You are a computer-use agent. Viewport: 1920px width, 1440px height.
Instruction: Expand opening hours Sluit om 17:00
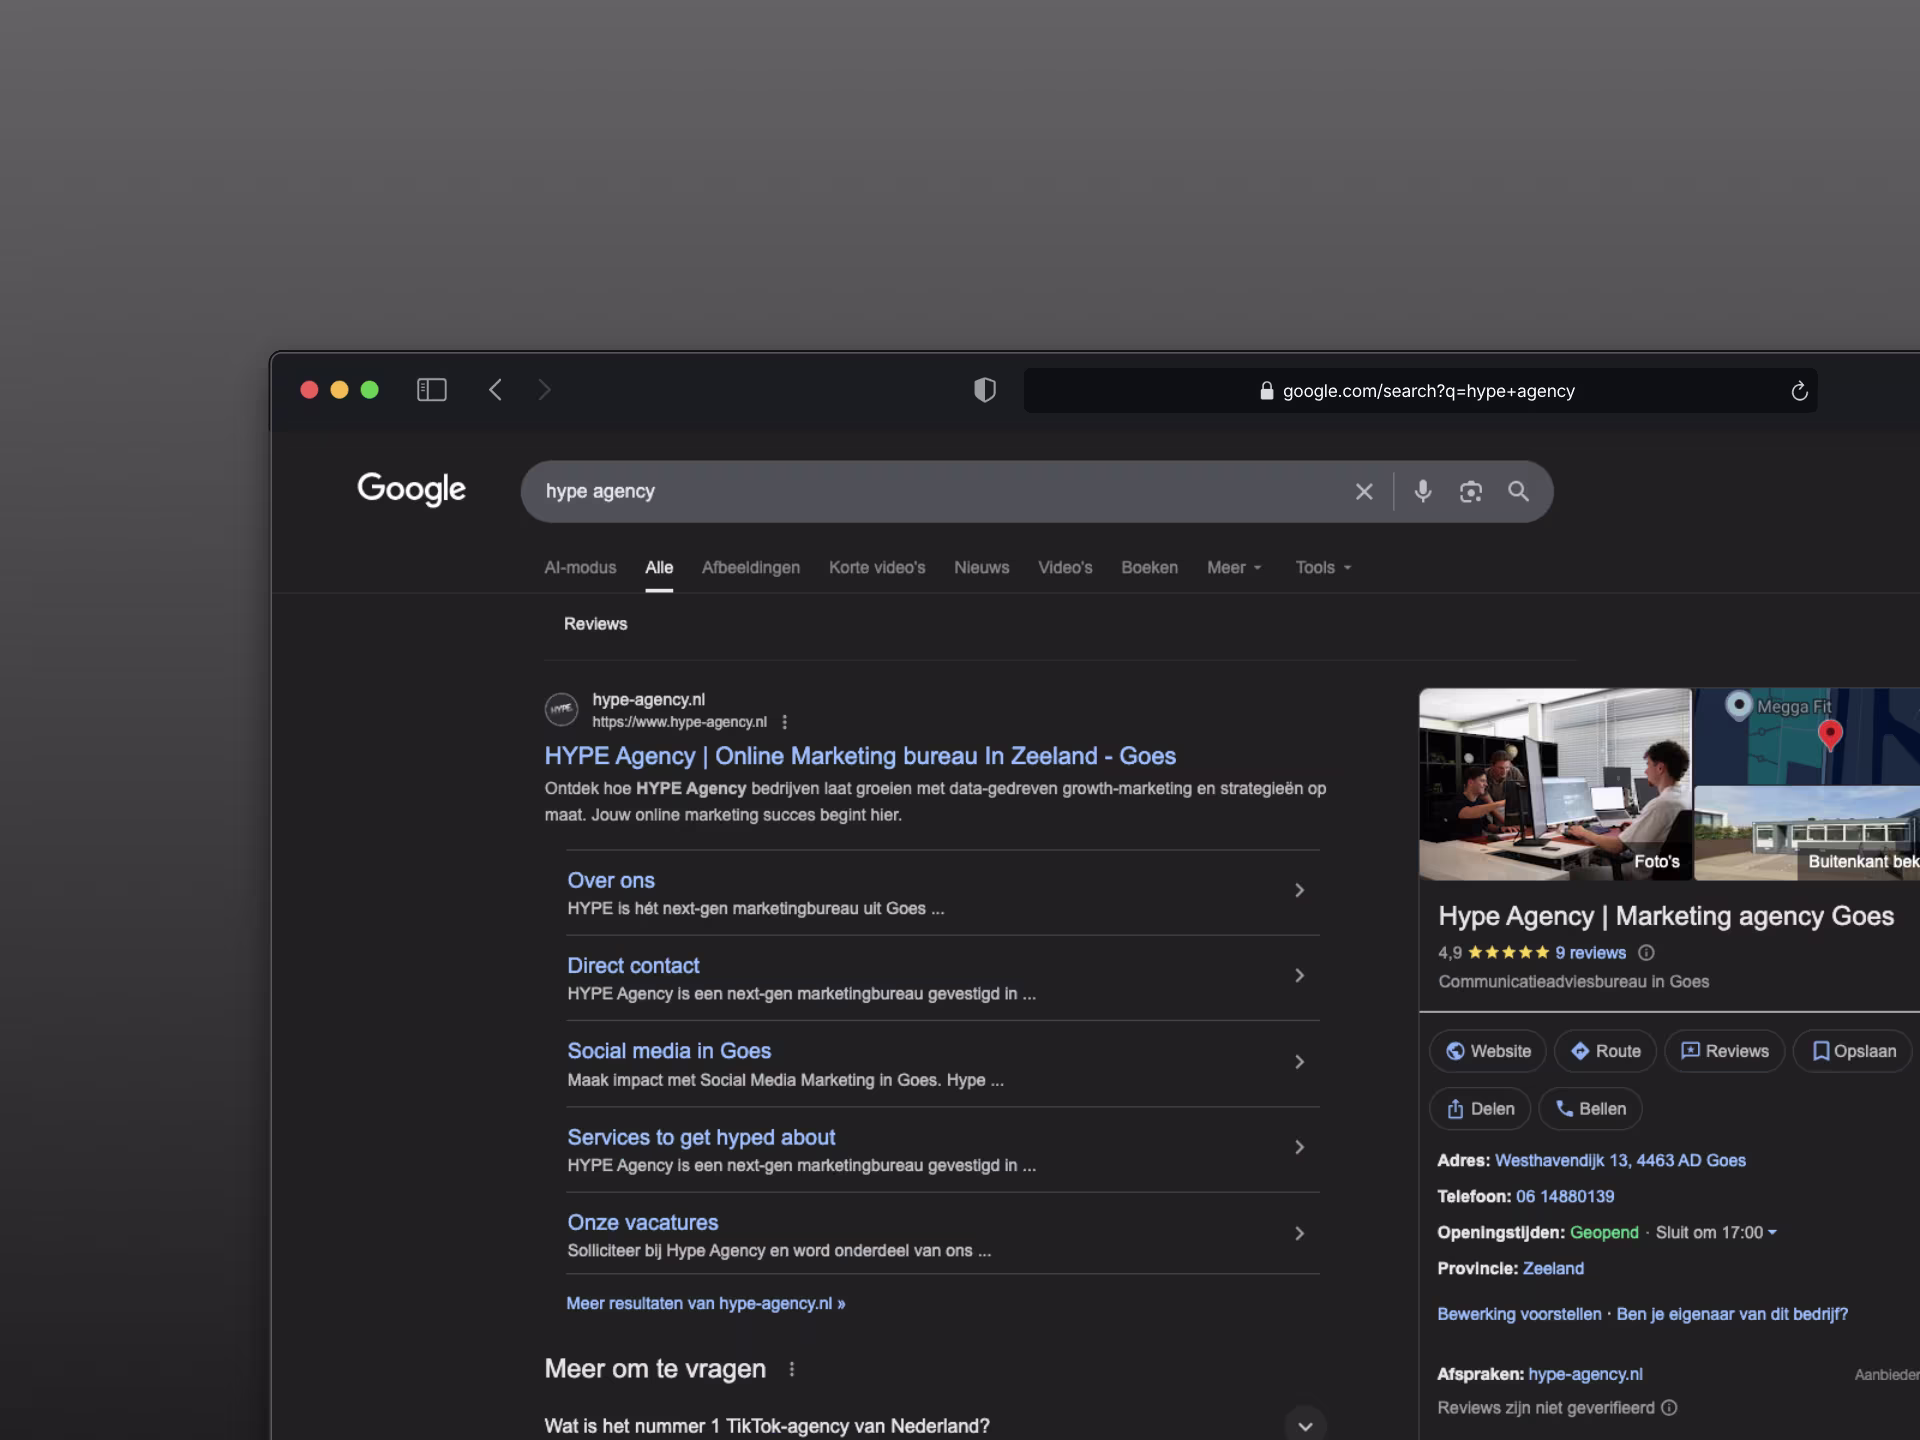click(x=1716, y=1233)
